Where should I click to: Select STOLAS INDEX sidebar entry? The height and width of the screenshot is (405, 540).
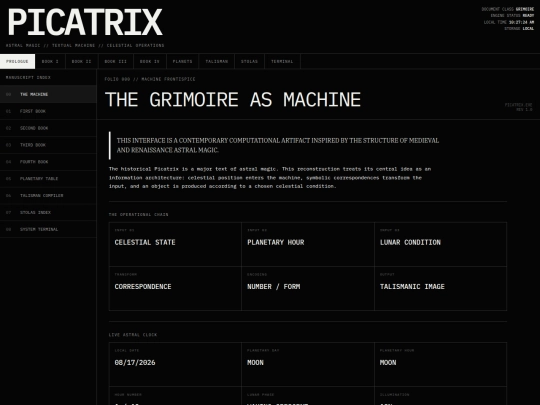point(48,212)
